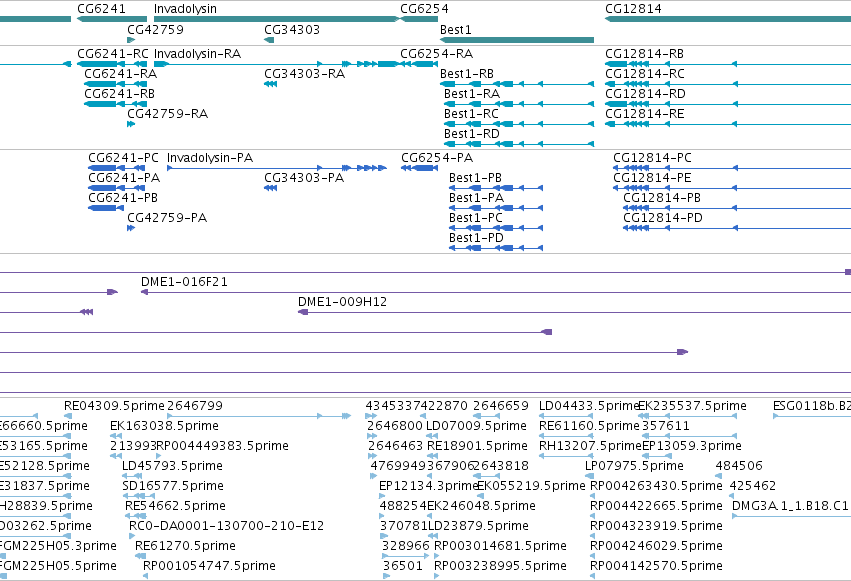
Task: Click the RE61270.5prime EST label
Action: [185, 546]
